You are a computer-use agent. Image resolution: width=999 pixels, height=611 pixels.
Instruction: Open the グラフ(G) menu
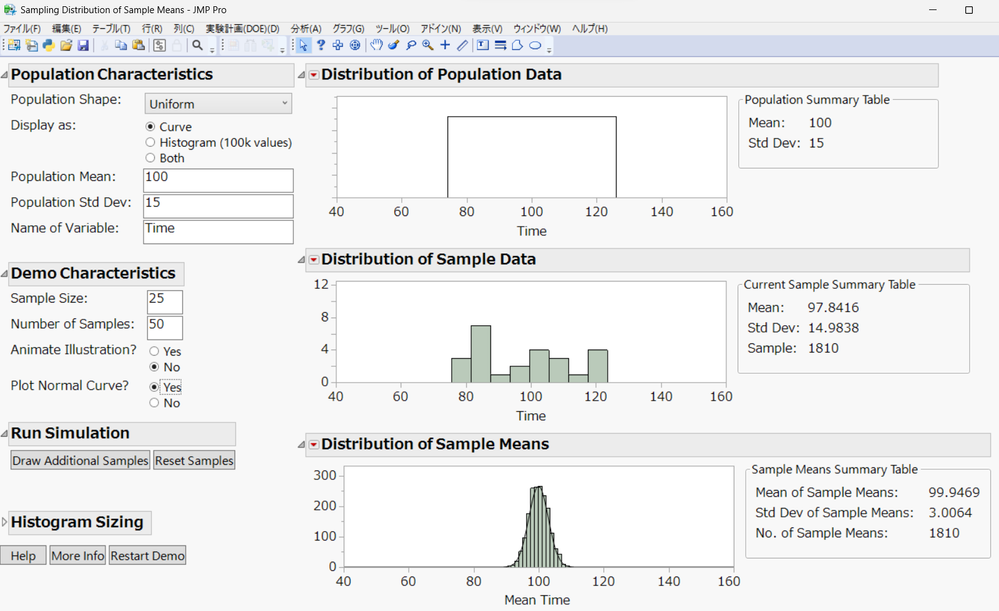tap(348, 29)
